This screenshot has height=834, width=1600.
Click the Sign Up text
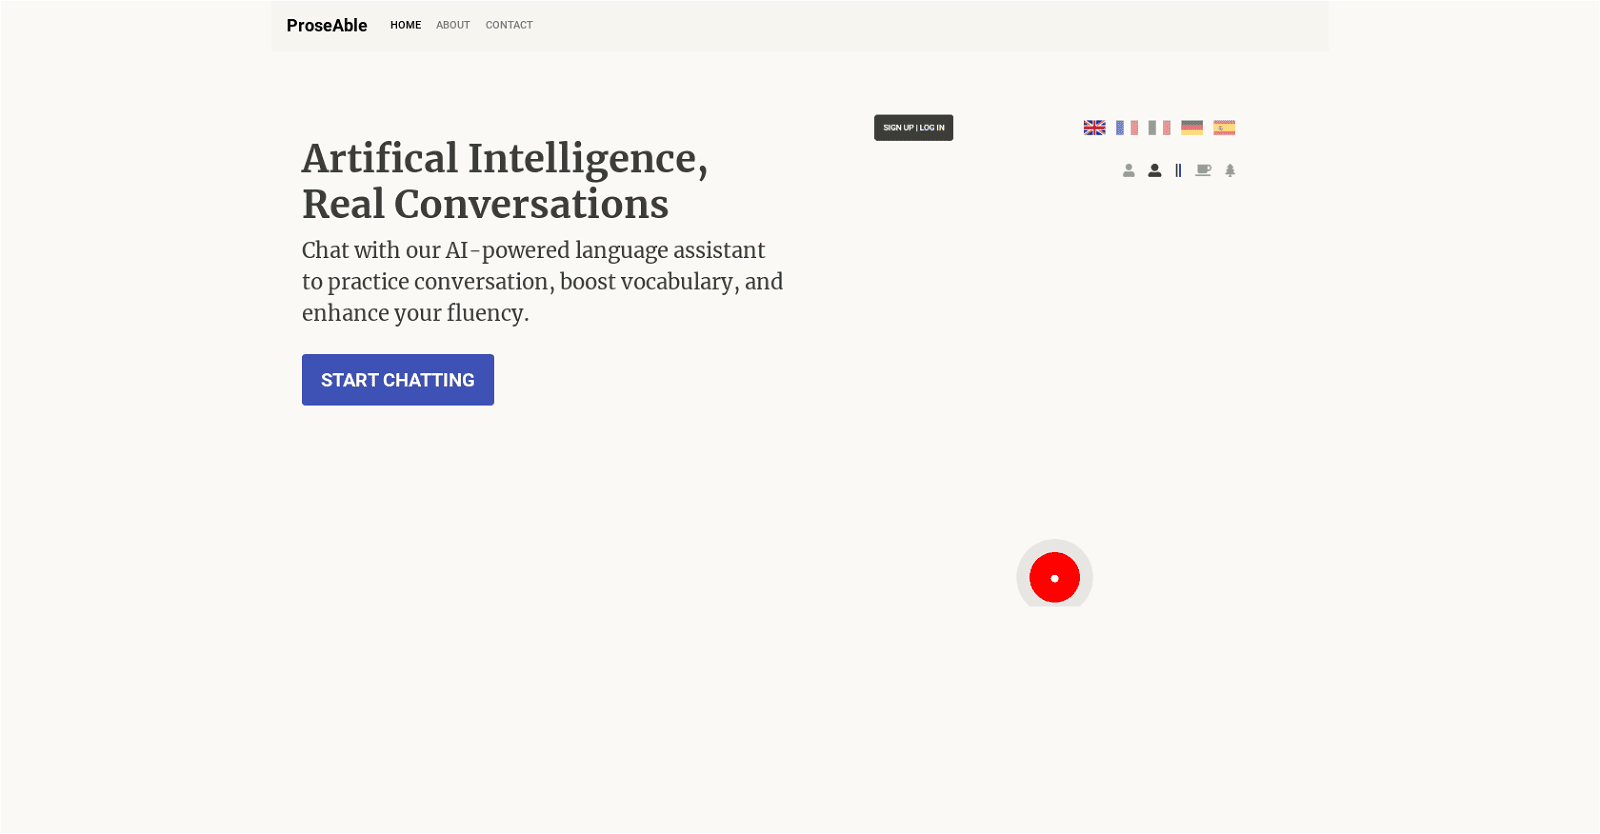click(898, 128)
